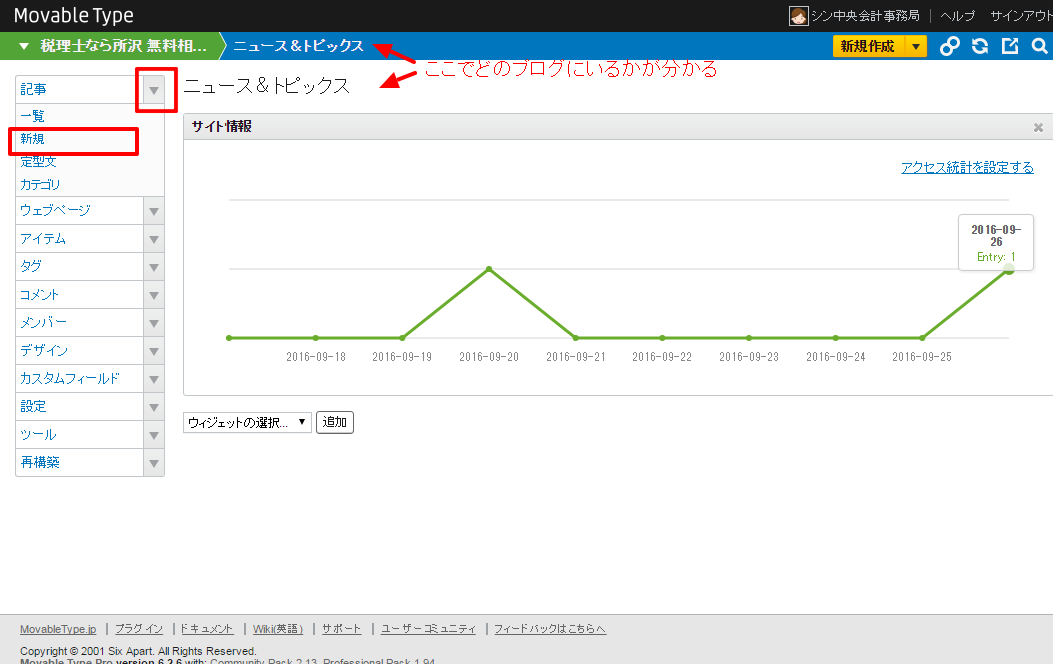Expand the site selector triangle beside 税理士なら所沢
Viewport: 1053px width, 664px height.
coord(24,46)
